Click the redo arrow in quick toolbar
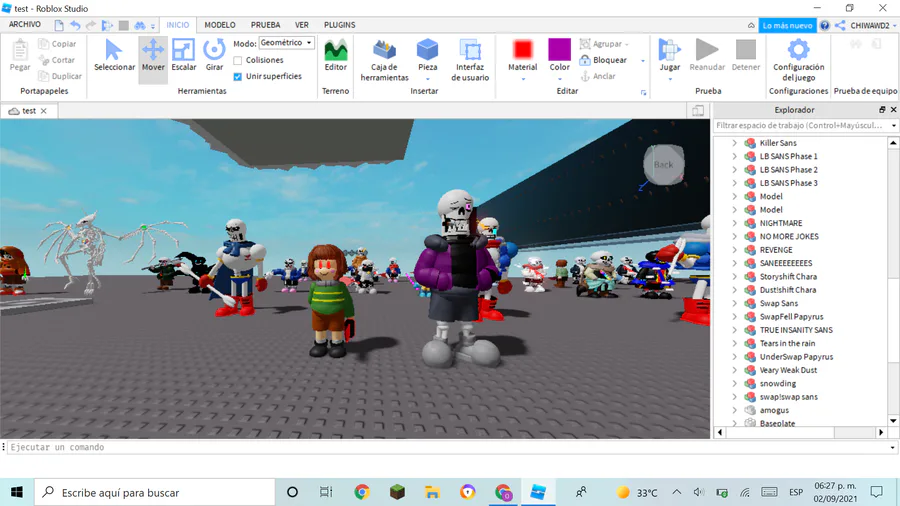This screenshot has width=900, height=506. 91,25
